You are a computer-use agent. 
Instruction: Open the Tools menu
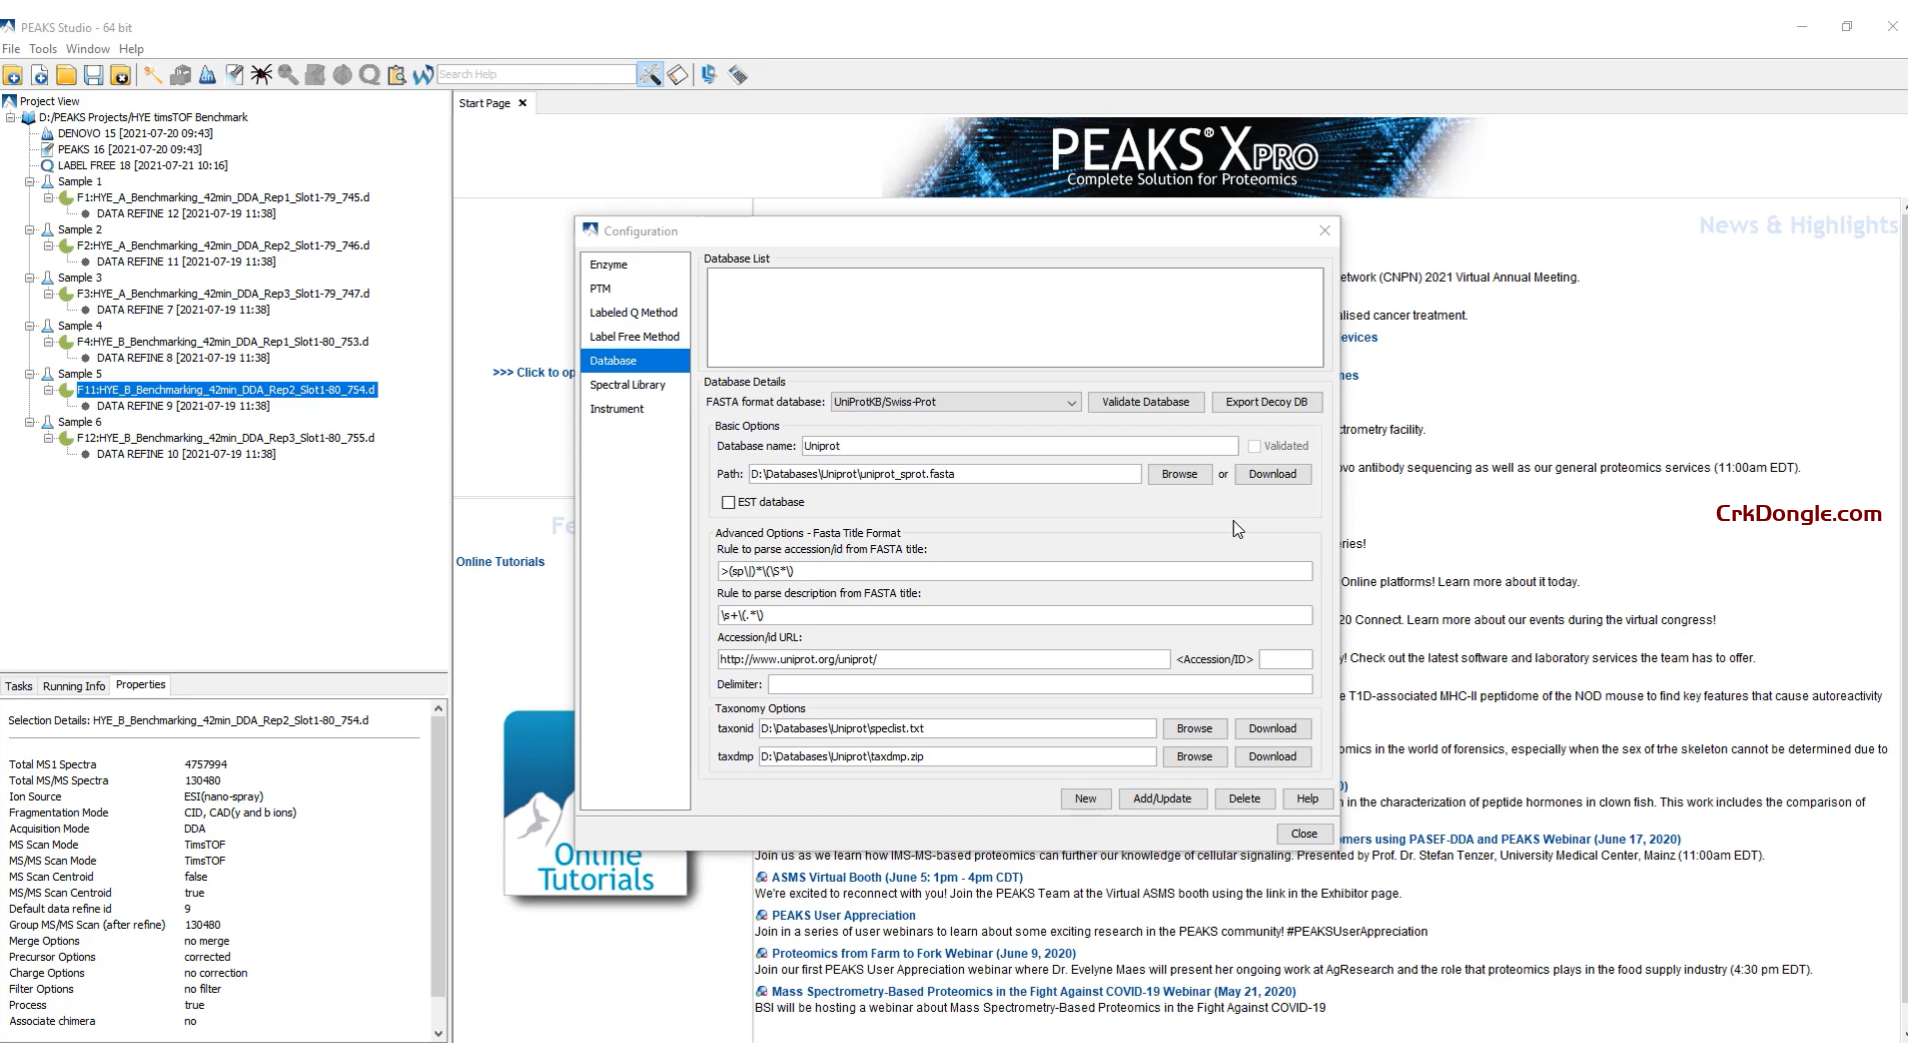(x=42, y=48)
